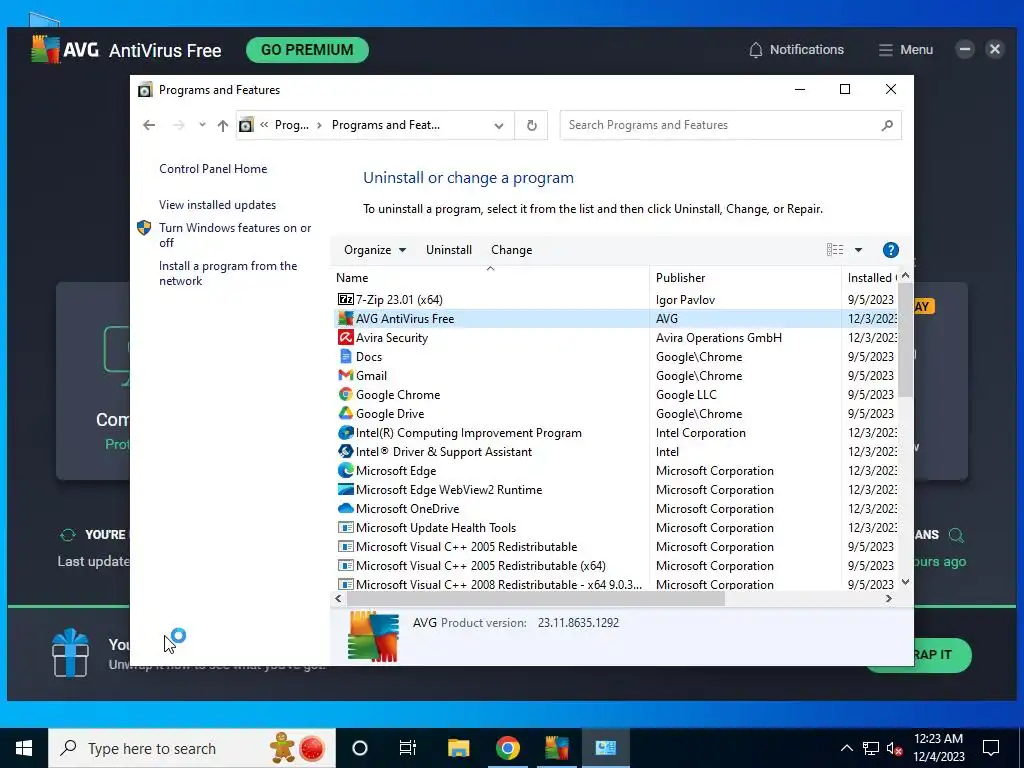Click Install a program from the network
The height and width of the screenshot is (768, 1024).
(x=228, y=273)
